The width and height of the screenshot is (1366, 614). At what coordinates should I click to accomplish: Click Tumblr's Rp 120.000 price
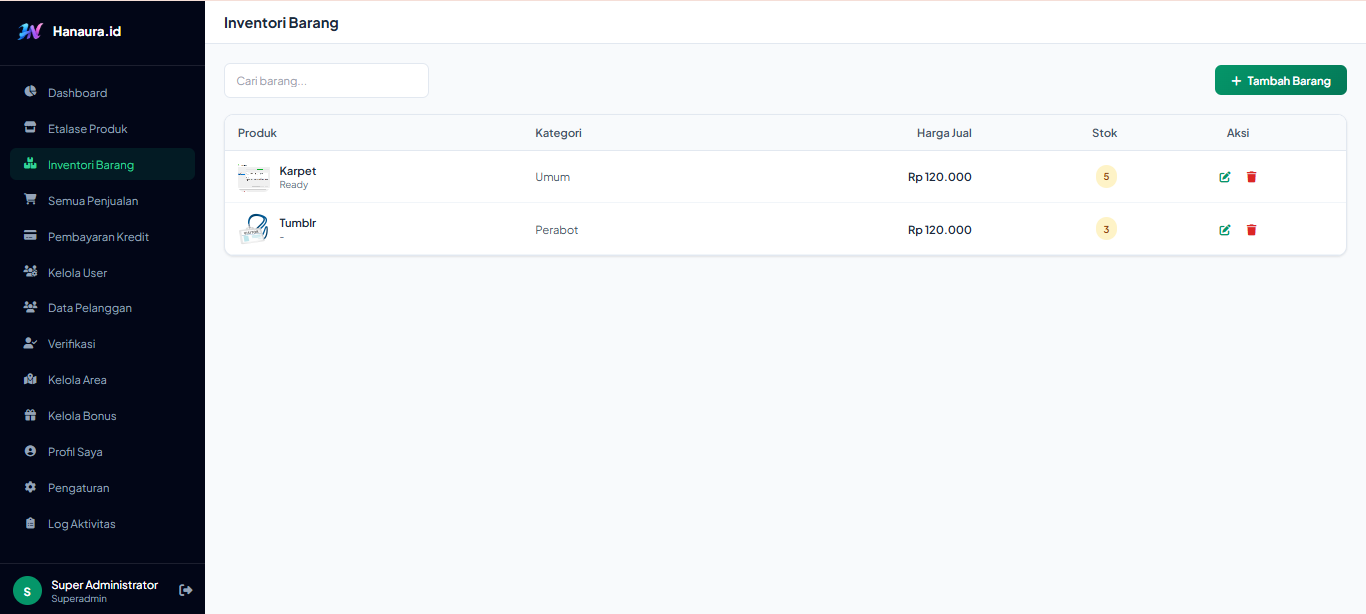click(940, 230)
